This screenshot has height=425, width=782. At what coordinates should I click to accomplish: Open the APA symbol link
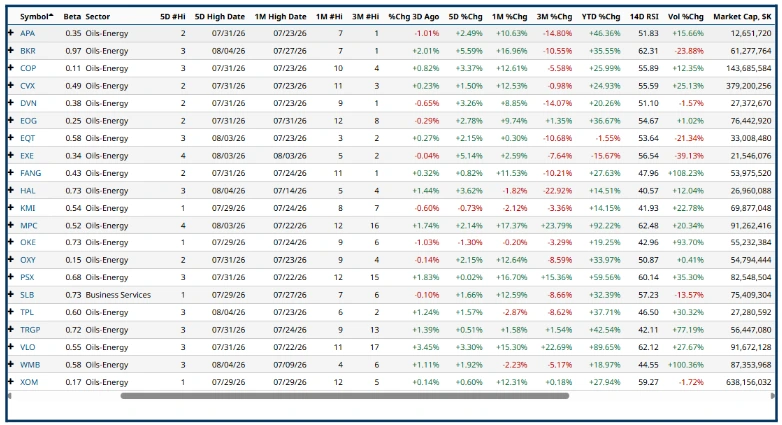pos(27,33)
